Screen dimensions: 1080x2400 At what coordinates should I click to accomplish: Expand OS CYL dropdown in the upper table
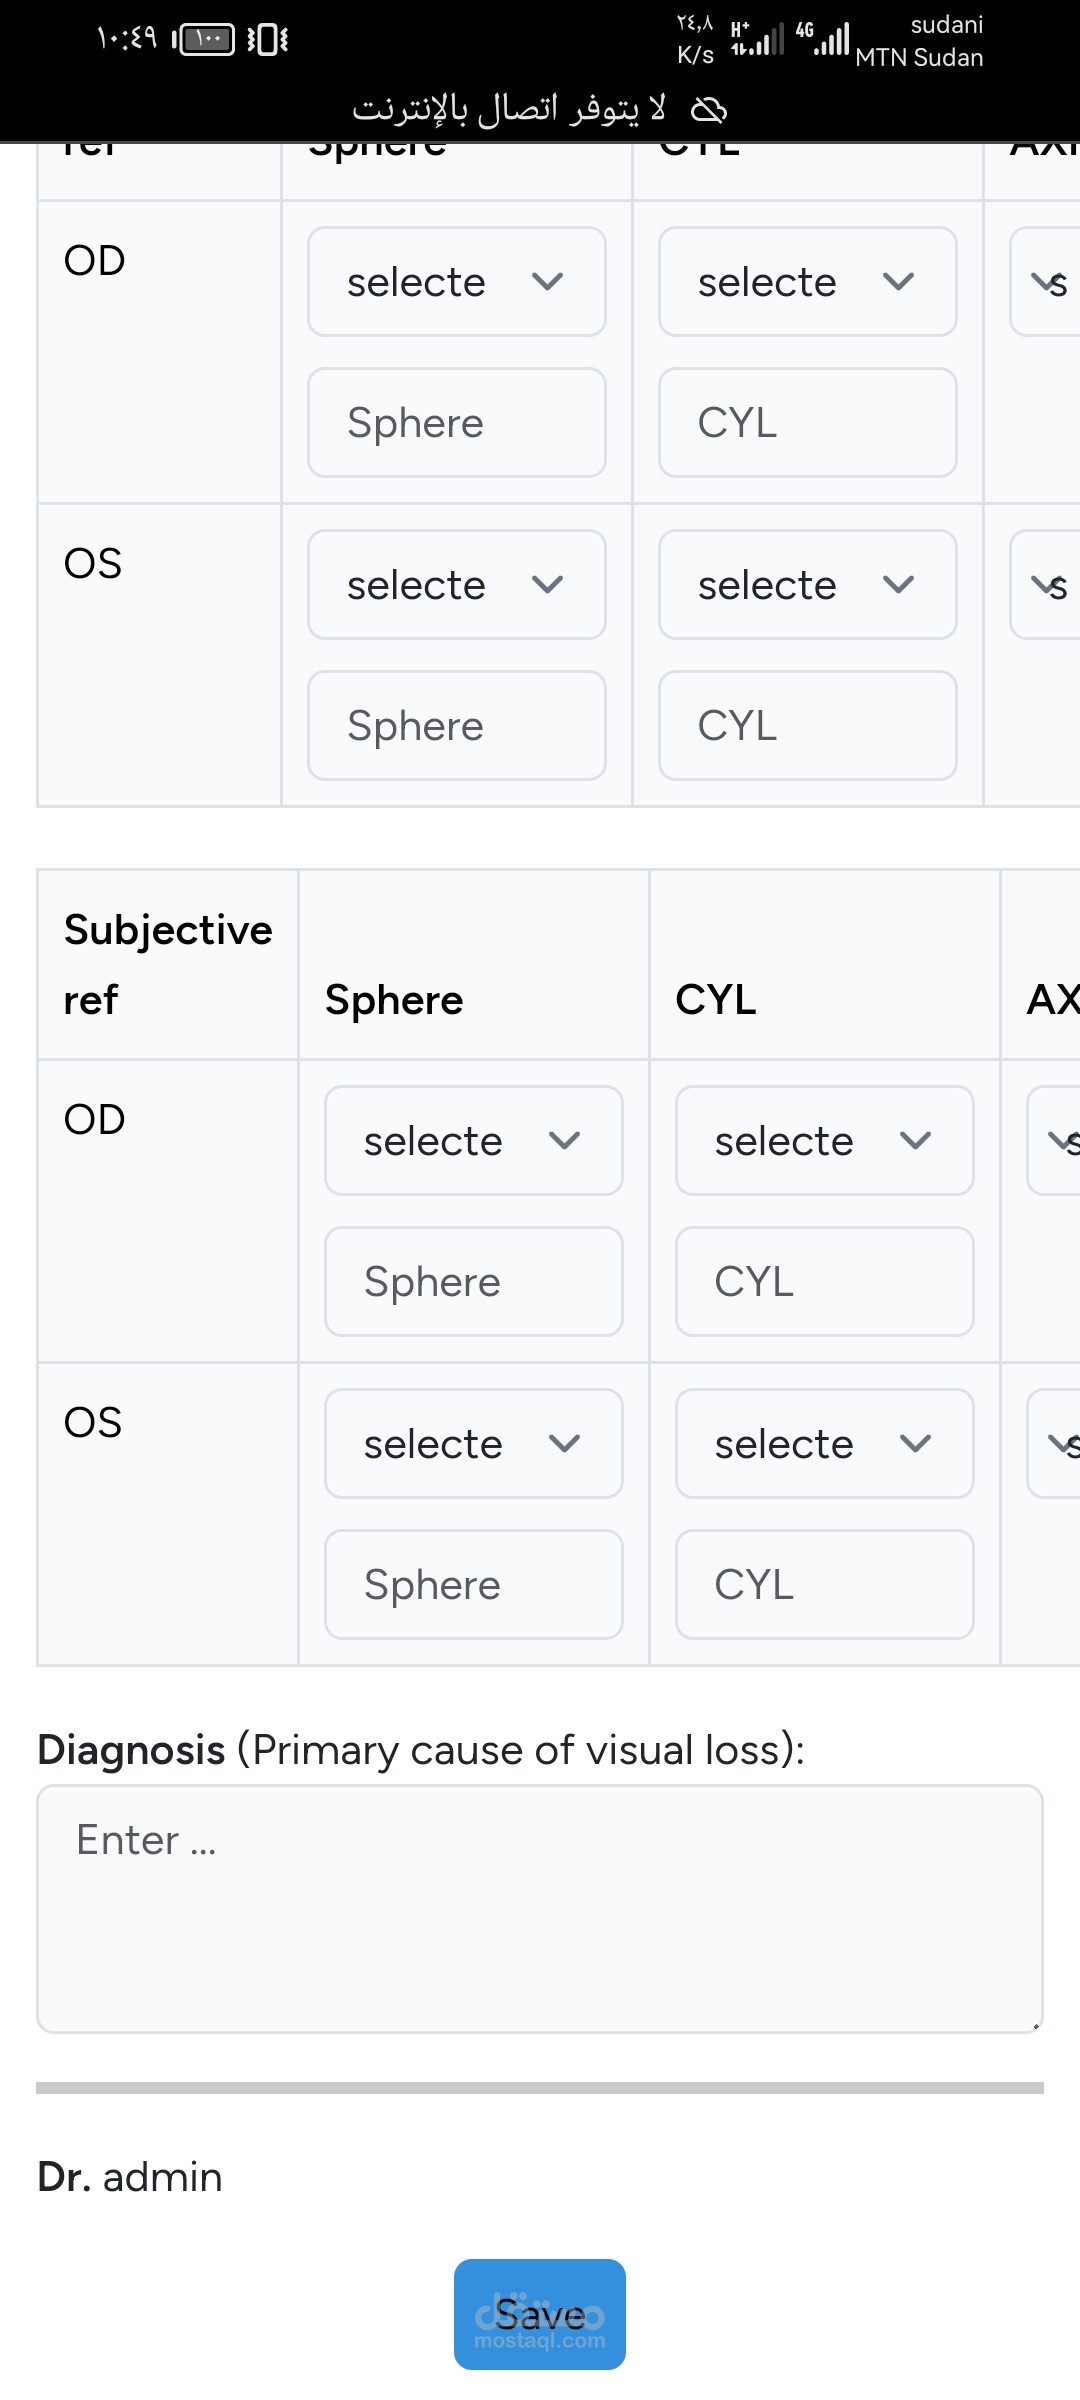tap(807, 585)
